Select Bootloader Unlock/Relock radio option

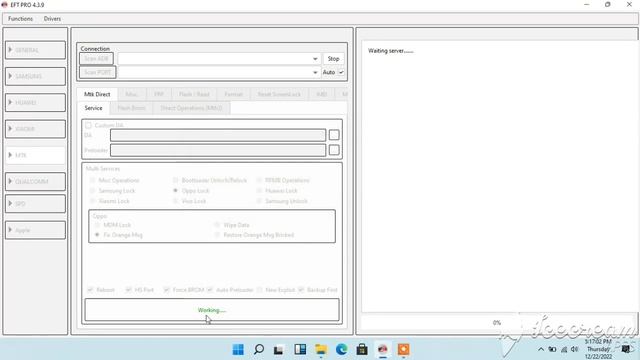tap(176, 180)
